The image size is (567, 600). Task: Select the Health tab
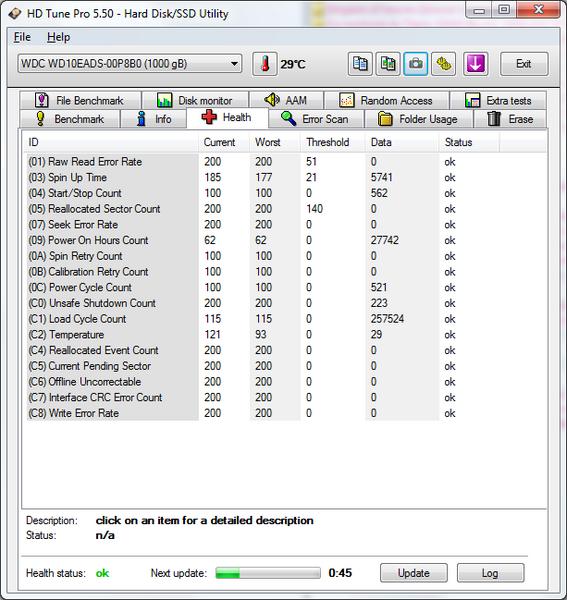click(227, 117)
